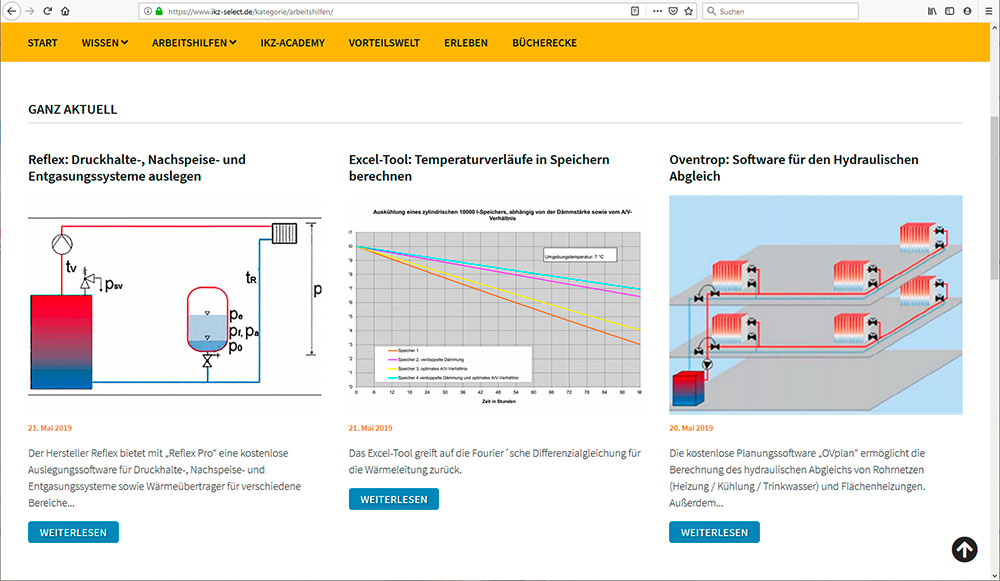1000x581 pixels.
Task: Open the Reflex heating schematic image
Action: (175, 305)
